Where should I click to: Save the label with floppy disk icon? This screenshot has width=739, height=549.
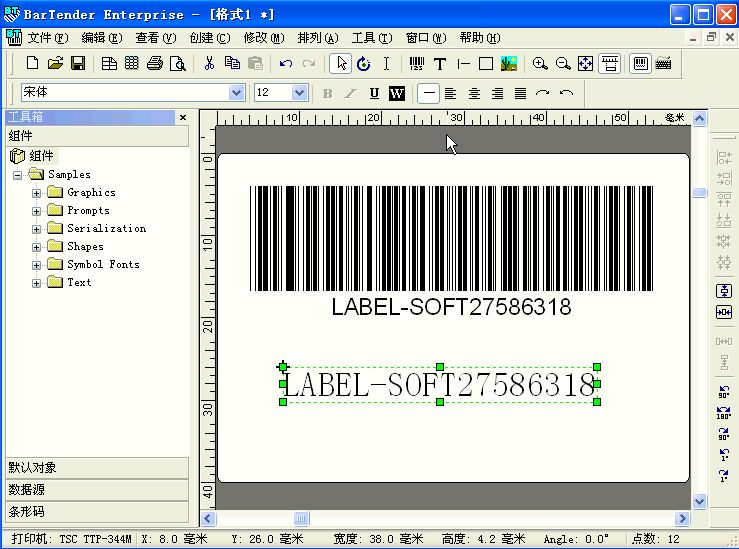point(78,63)
